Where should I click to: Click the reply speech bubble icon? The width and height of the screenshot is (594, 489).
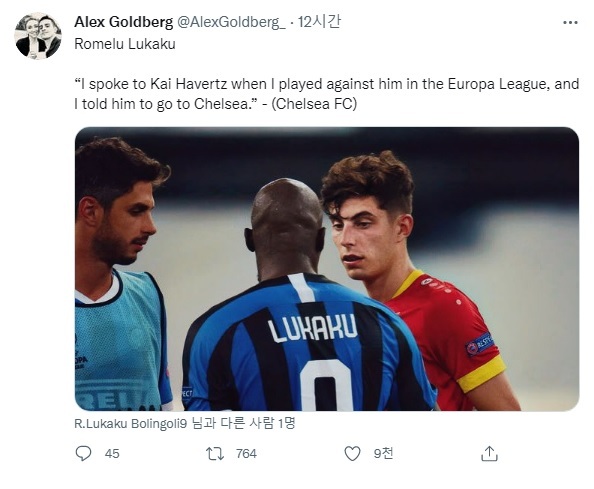pyautogui.click(x=83, y=453)
